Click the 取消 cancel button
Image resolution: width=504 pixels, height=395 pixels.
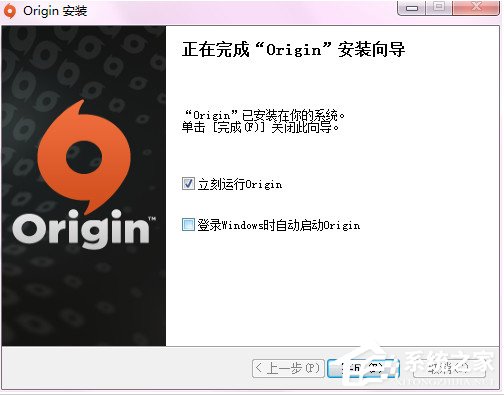(x=448, y=368)
